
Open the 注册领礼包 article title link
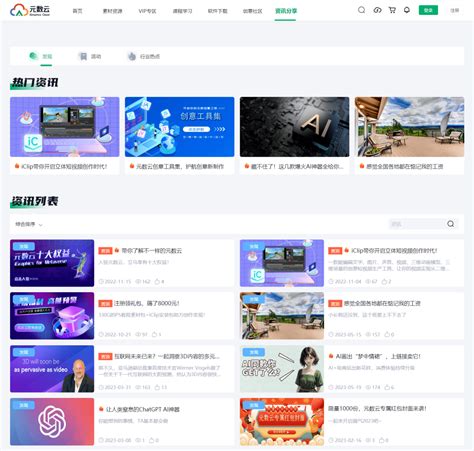pyautogui.click(x=147, y=303)
